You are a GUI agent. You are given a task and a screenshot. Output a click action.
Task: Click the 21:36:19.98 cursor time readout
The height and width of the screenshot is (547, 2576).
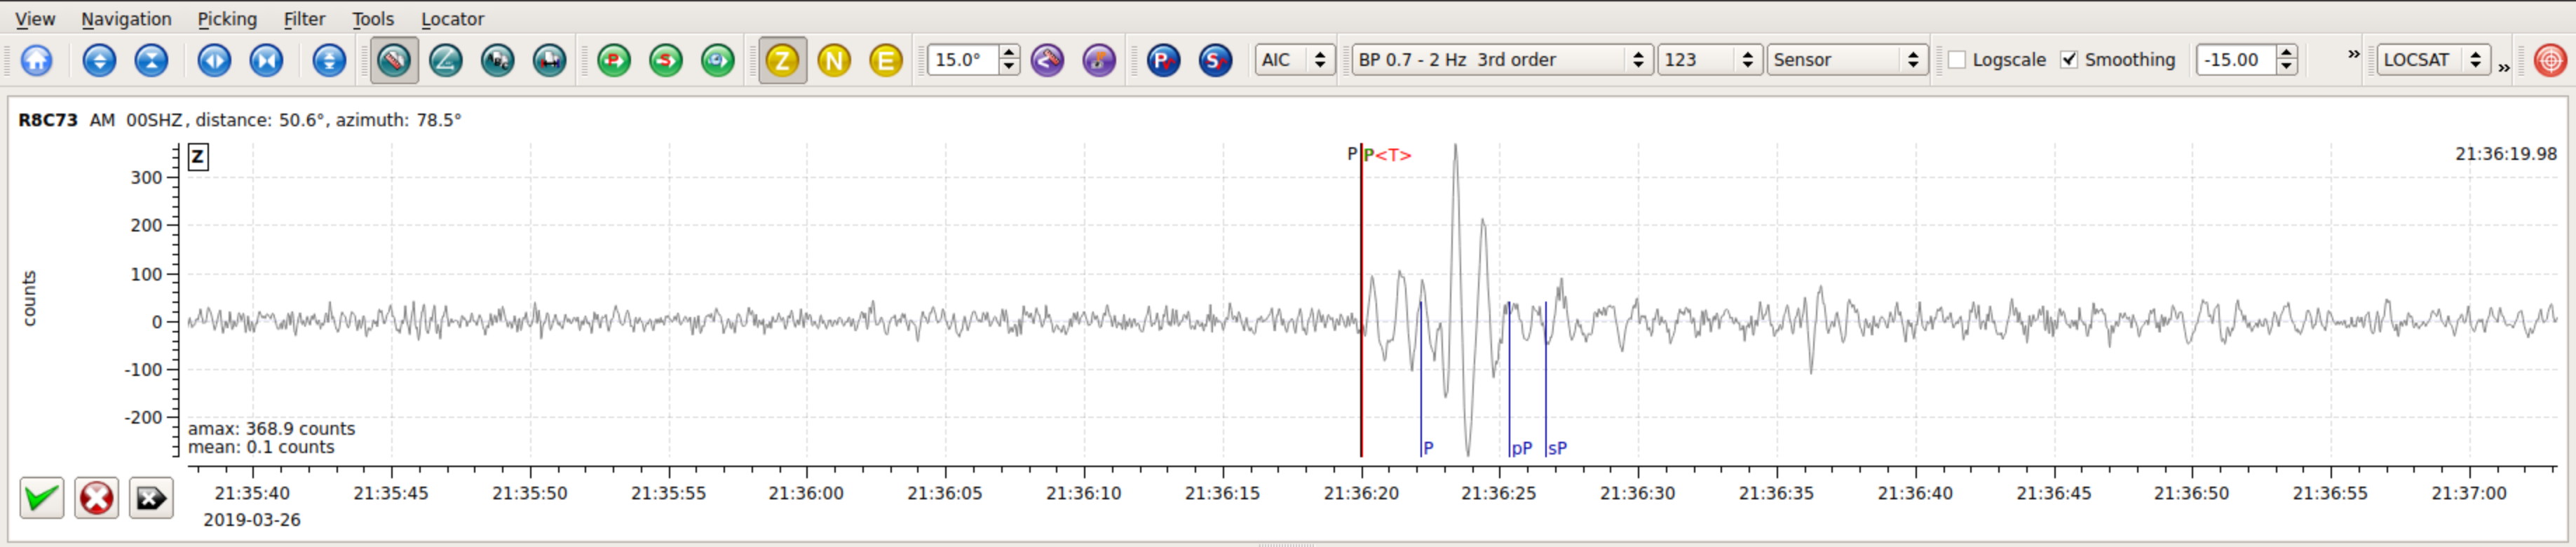[x=2506, y=154]
